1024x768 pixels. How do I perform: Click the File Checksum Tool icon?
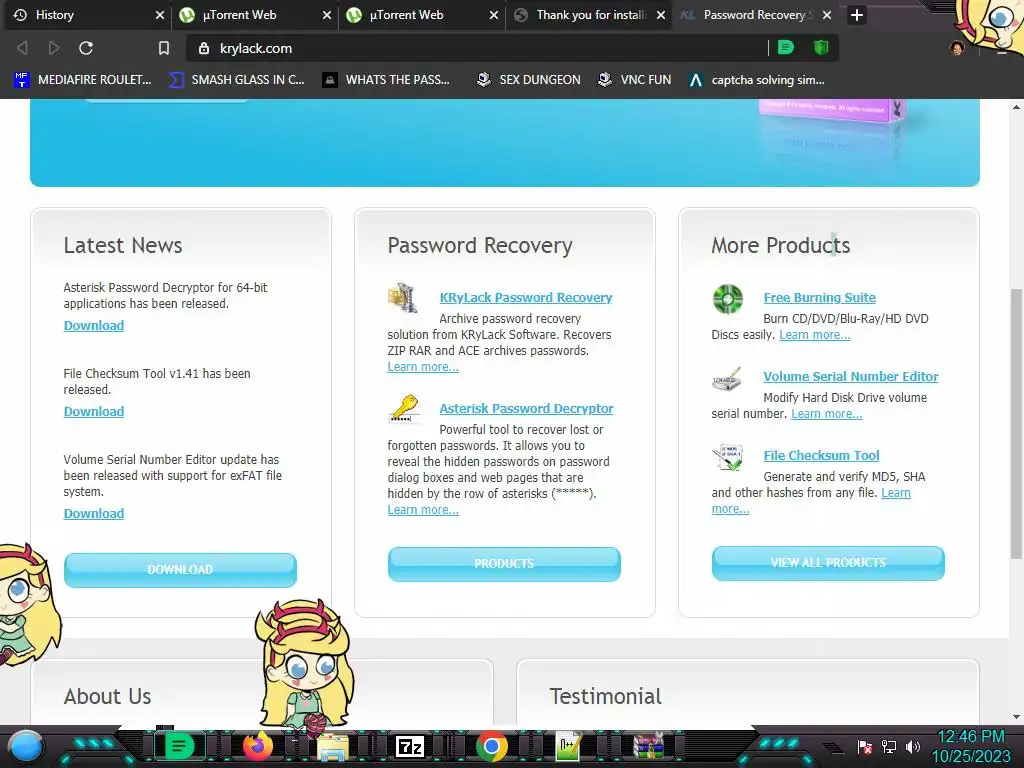click(728, 457)
